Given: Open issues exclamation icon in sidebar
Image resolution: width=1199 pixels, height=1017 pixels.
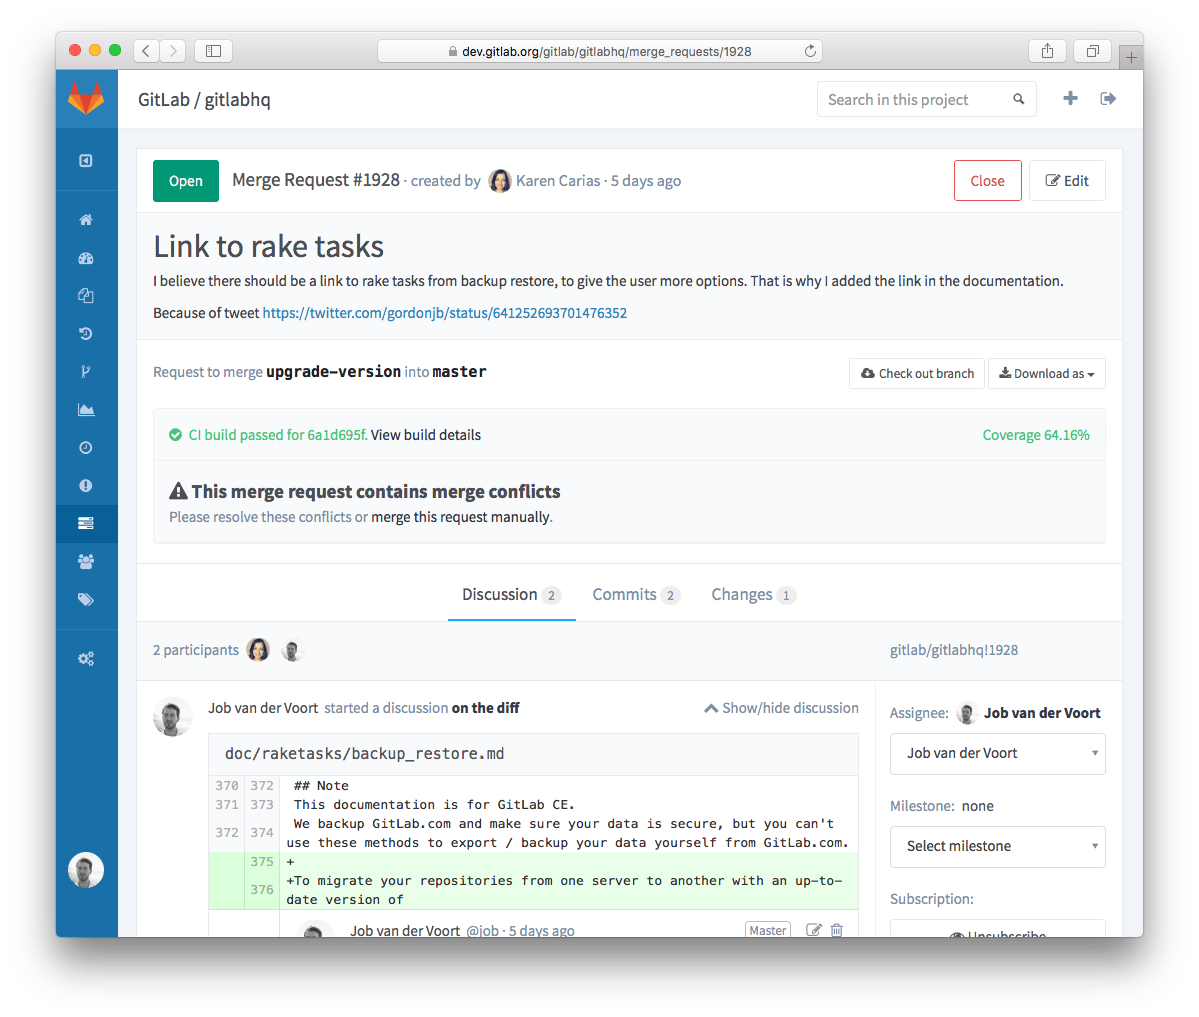Looking at the screenshot, I should 86,486.
